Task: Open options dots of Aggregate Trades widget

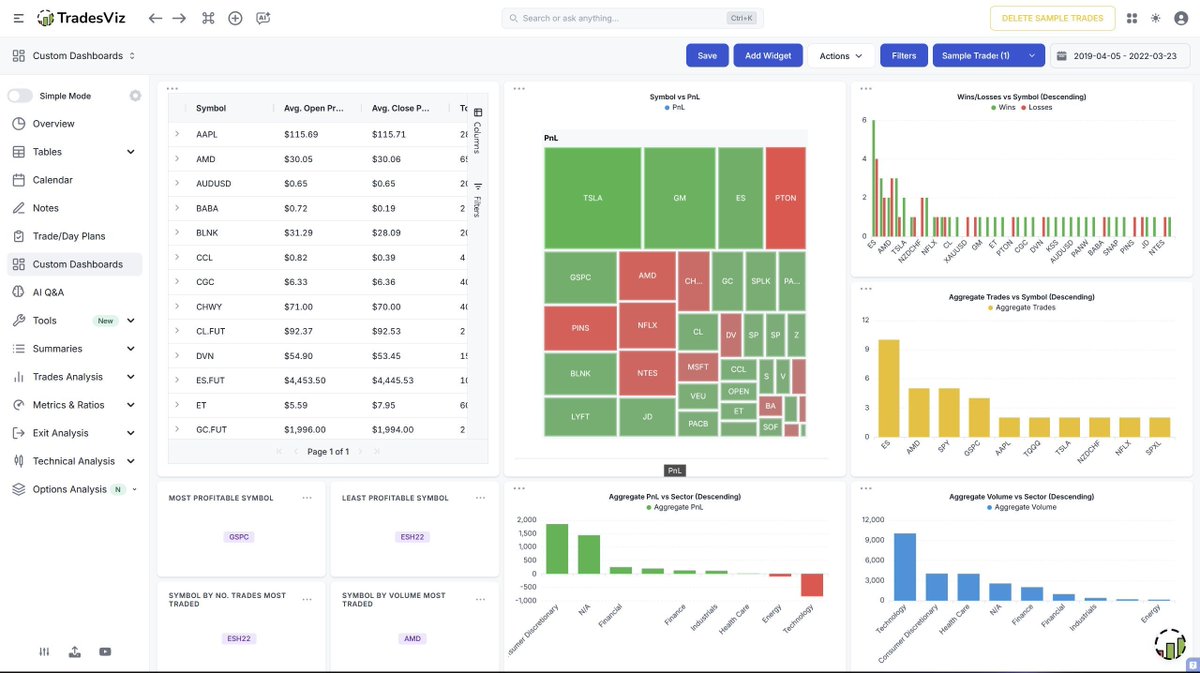Action: (x=865, y=289)
